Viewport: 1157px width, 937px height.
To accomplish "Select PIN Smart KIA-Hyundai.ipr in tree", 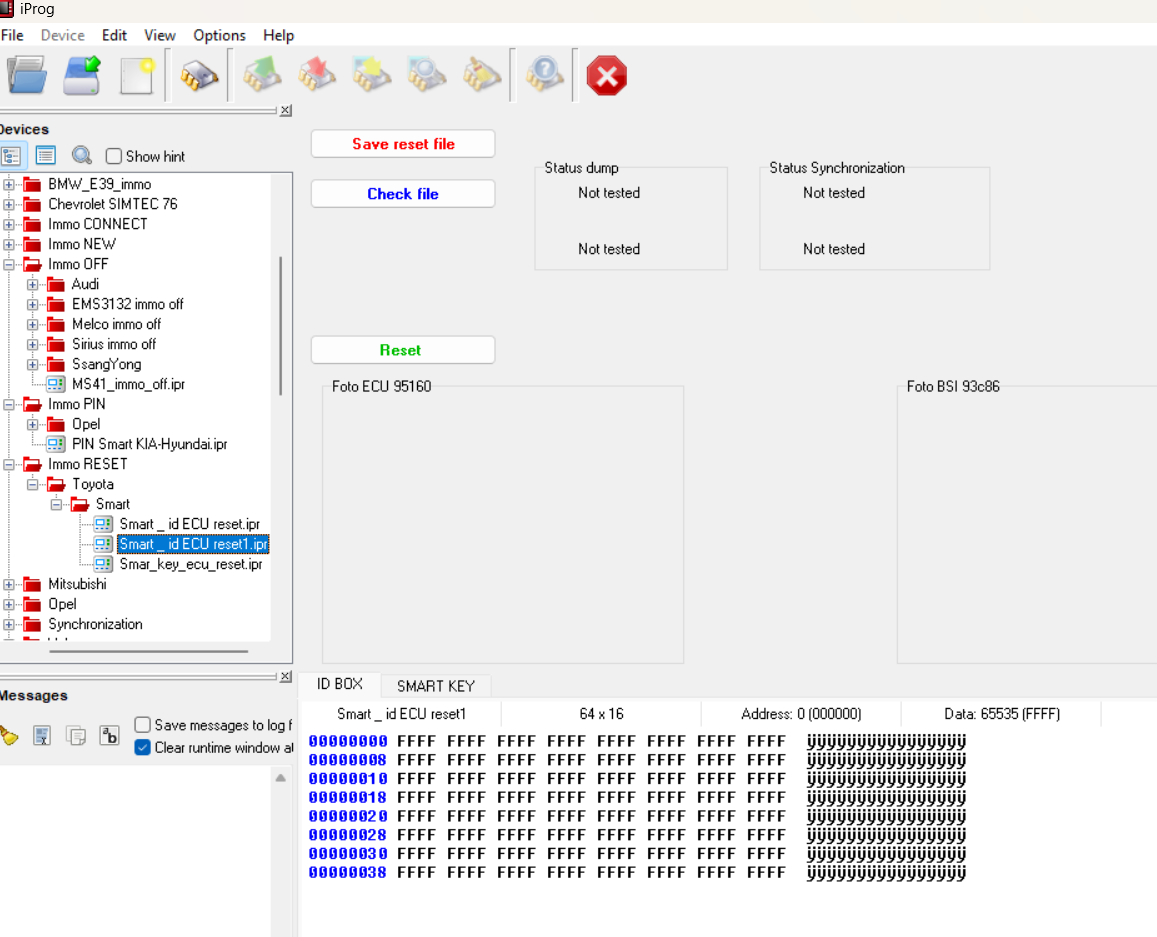I will coord(149,444).
